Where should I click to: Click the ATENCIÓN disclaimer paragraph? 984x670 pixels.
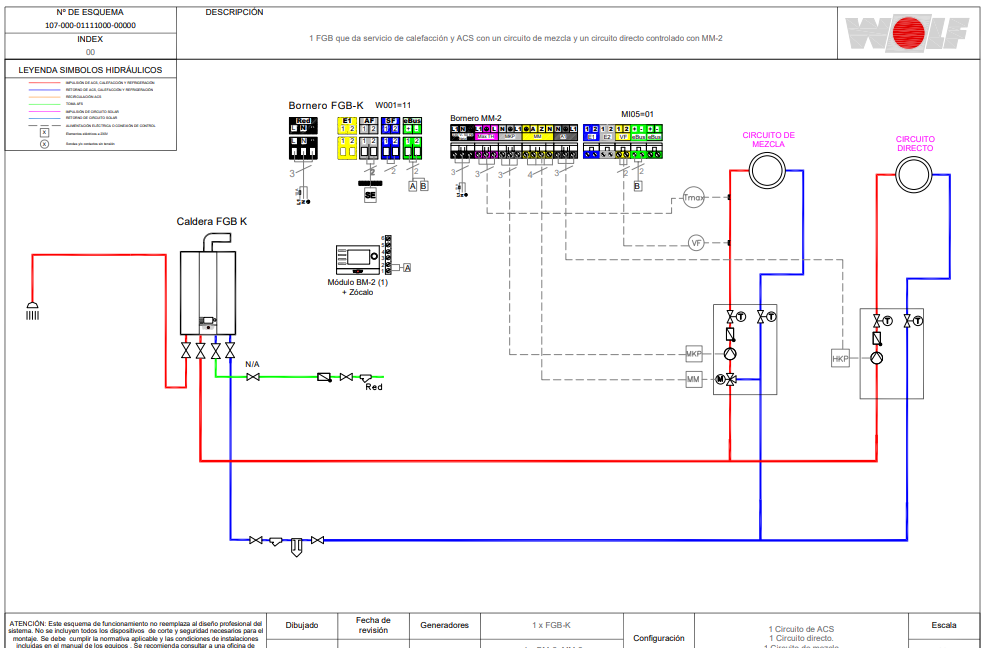[136, 635]
